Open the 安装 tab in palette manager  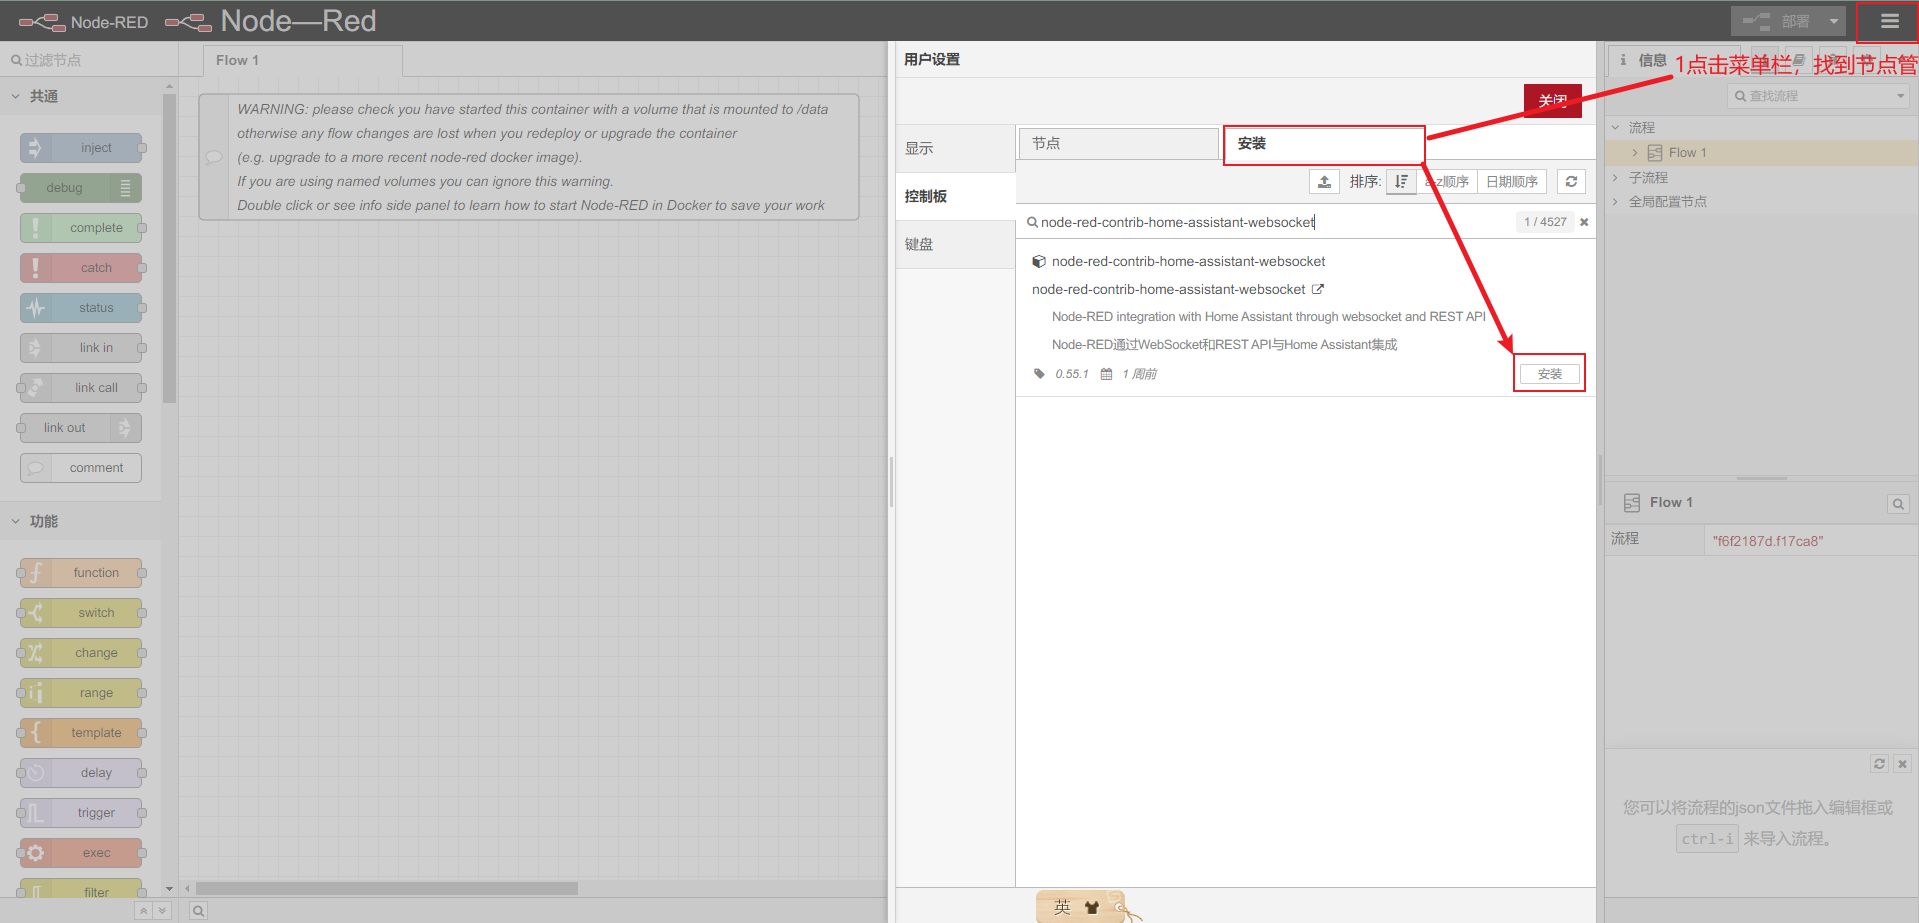click(1323, 144)
